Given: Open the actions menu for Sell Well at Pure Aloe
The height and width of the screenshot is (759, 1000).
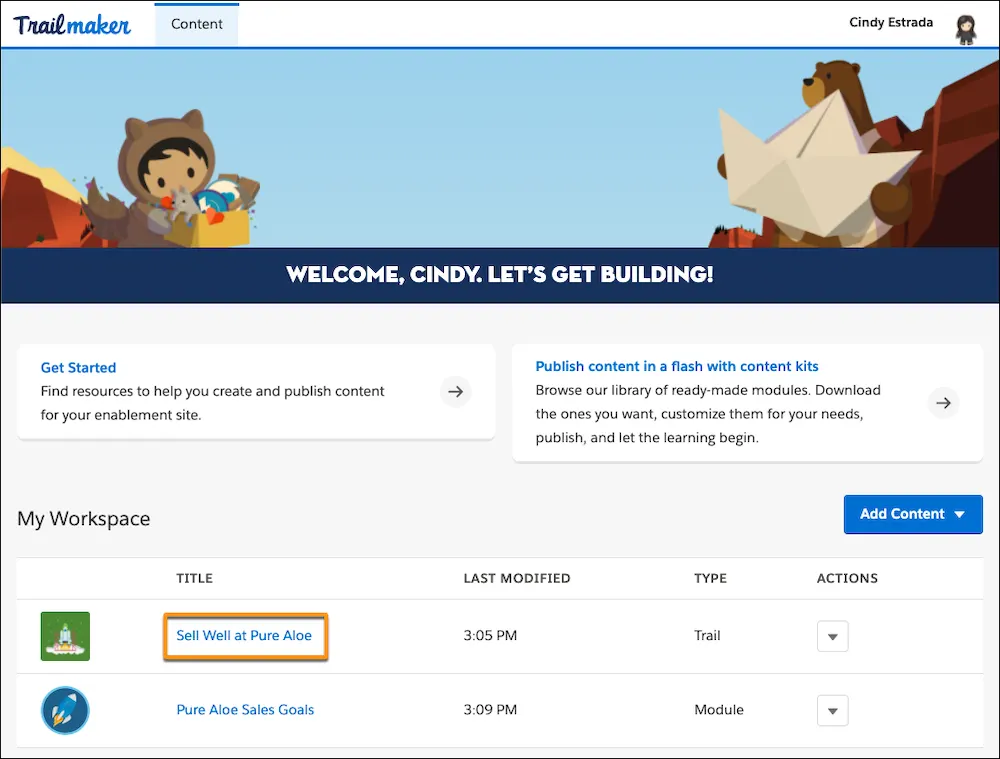Looking at the screenshot, I should click(x=832, y=635).
